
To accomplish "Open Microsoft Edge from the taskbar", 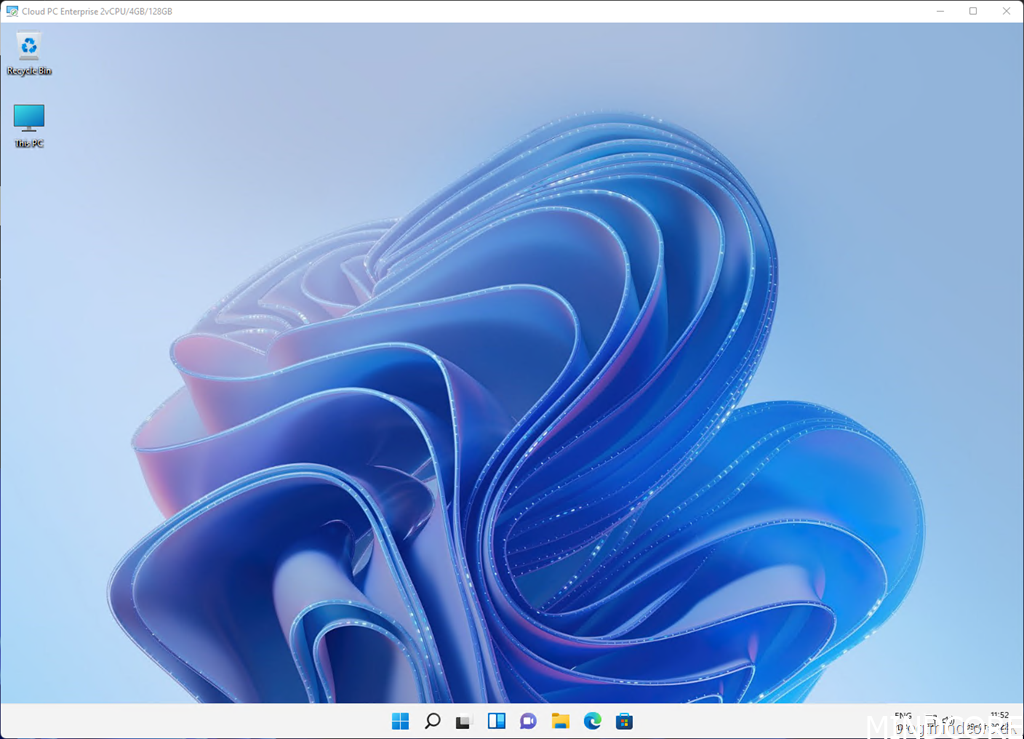I will [x=592, y=721].
